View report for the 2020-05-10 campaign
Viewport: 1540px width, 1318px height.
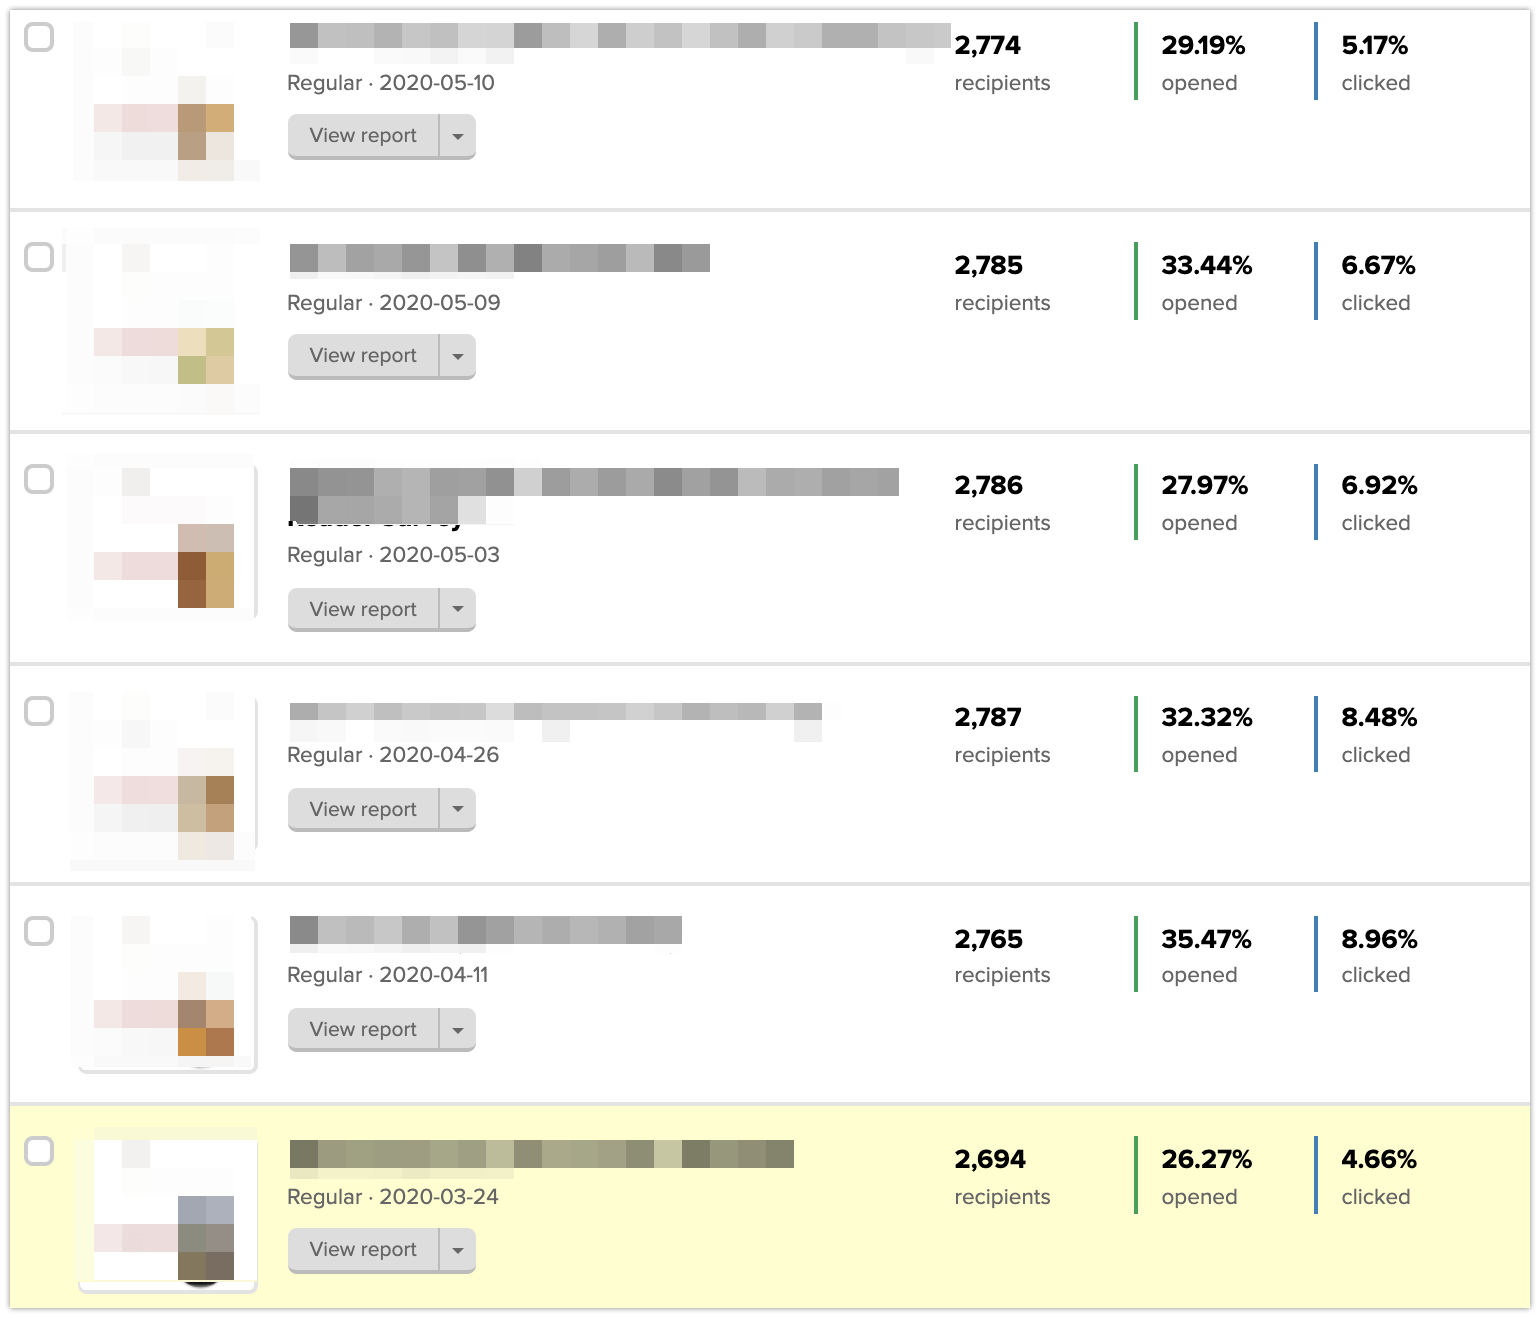point(363,136)
